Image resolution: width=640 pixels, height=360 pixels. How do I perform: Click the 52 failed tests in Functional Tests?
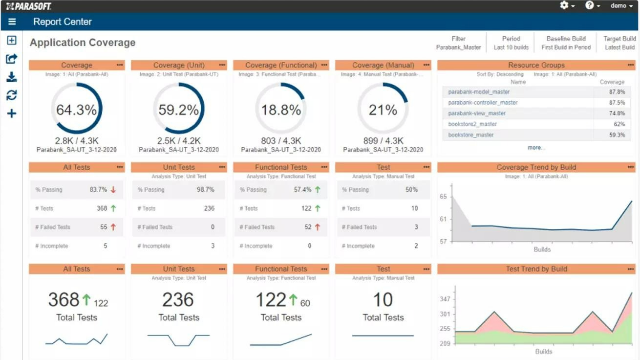(x=308, y=227)
